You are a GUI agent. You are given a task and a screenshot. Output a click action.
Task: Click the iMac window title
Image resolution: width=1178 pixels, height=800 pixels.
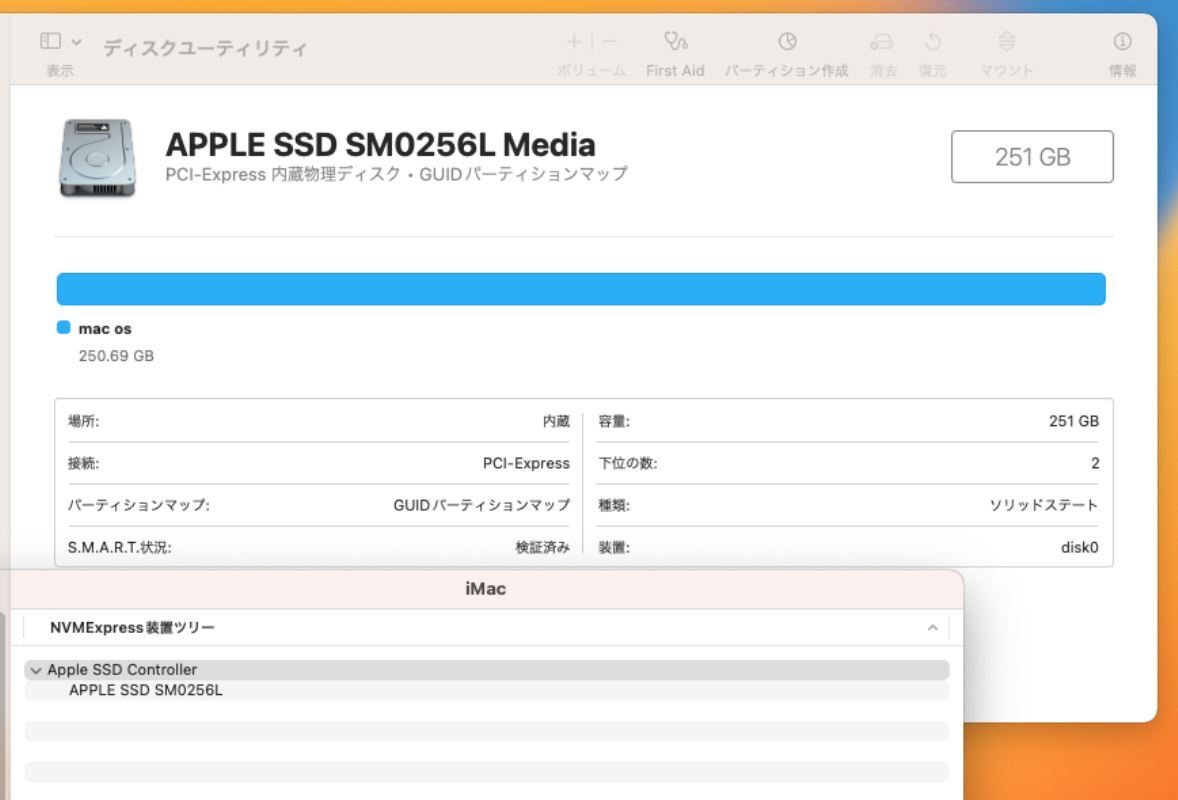pyautogui.click(x=485, y=589)
